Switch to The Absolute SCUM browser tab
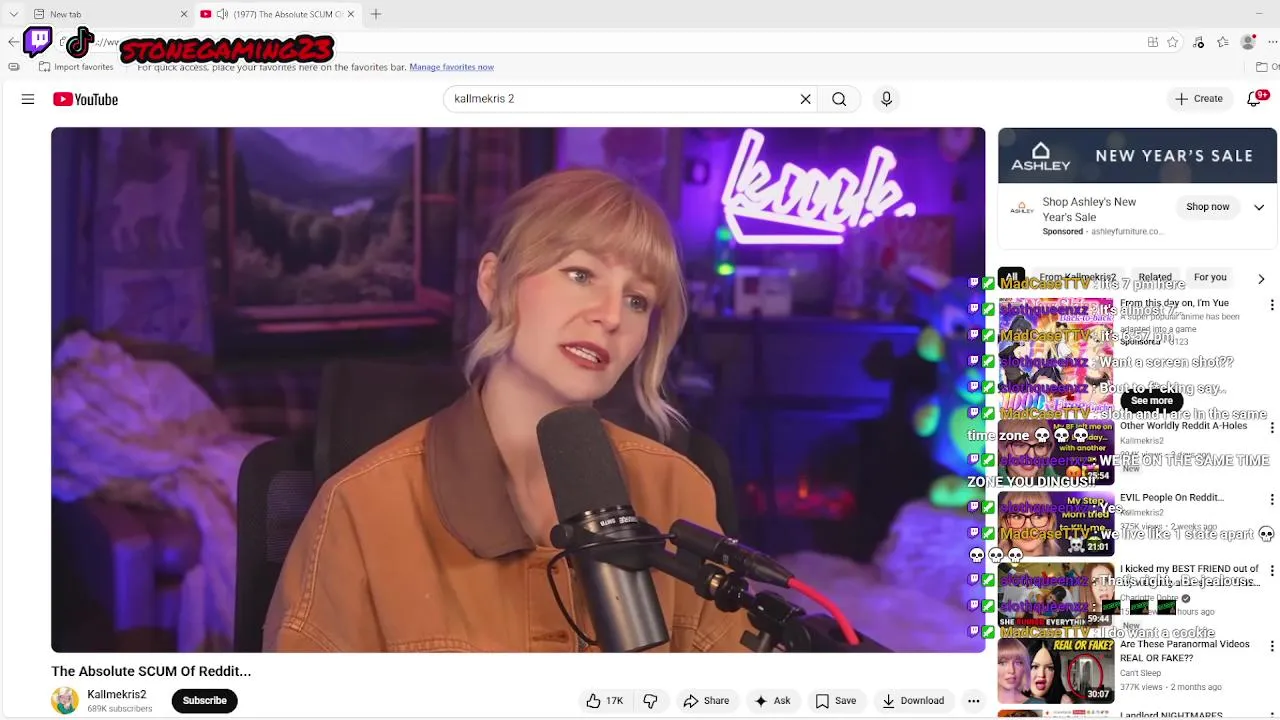Screen dimensions: 1280x720 [x=278, y=14]
